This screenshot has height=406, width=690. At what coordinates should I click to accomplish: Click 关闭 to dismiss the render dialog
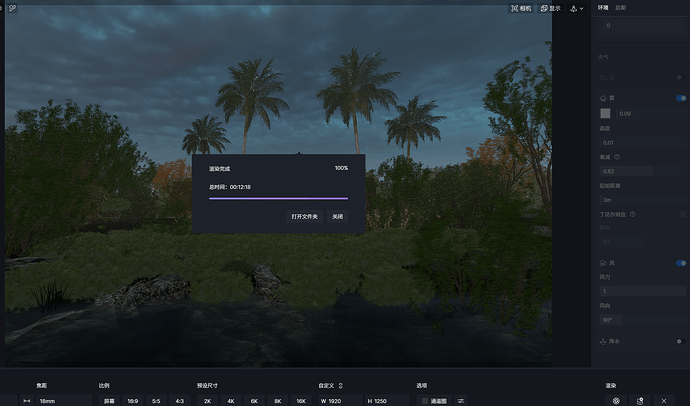(338, 216)
